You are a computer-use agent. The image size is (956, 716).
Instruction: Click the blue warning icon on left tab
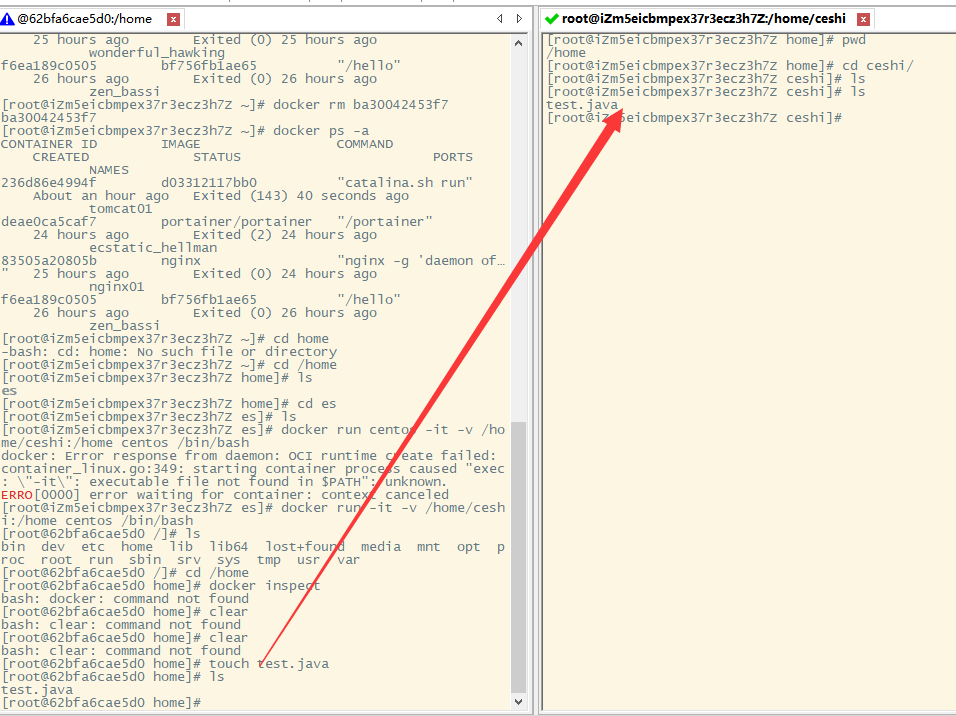(x=7, y=19)
